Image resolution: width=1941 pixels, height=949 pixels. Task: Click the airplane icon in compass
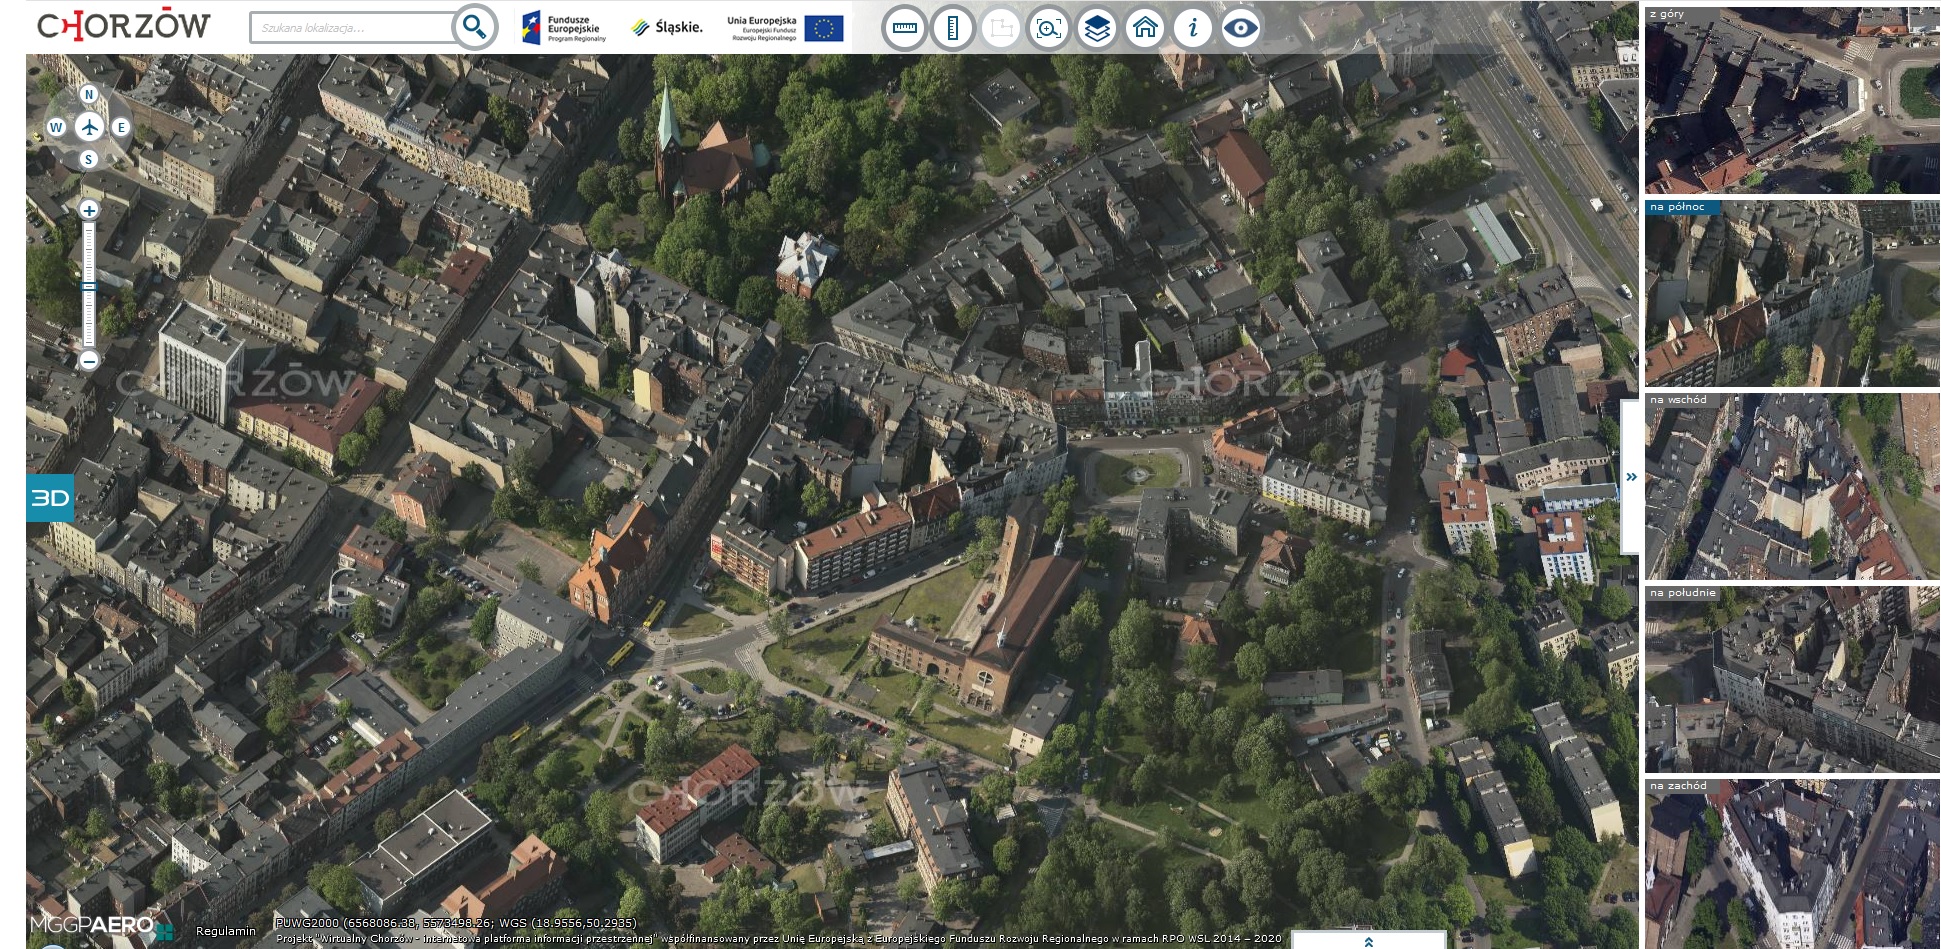pyautogui.click(x=89, y=127)
